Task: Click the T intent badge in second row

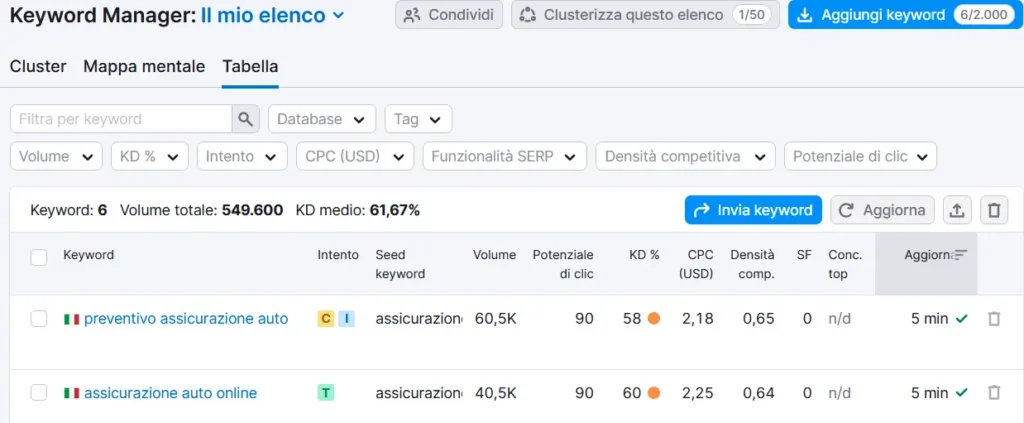Action: pos(326,393)
